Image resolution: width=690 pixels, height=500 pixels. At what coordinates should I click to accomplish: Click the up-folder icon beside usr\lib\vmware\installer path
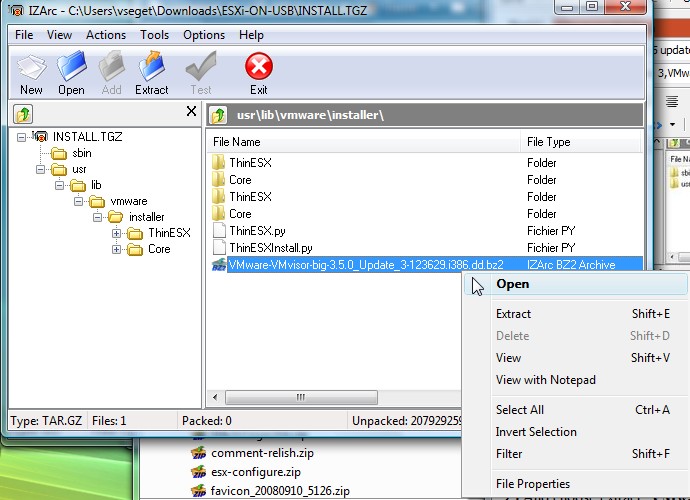[x=218, y=115]
